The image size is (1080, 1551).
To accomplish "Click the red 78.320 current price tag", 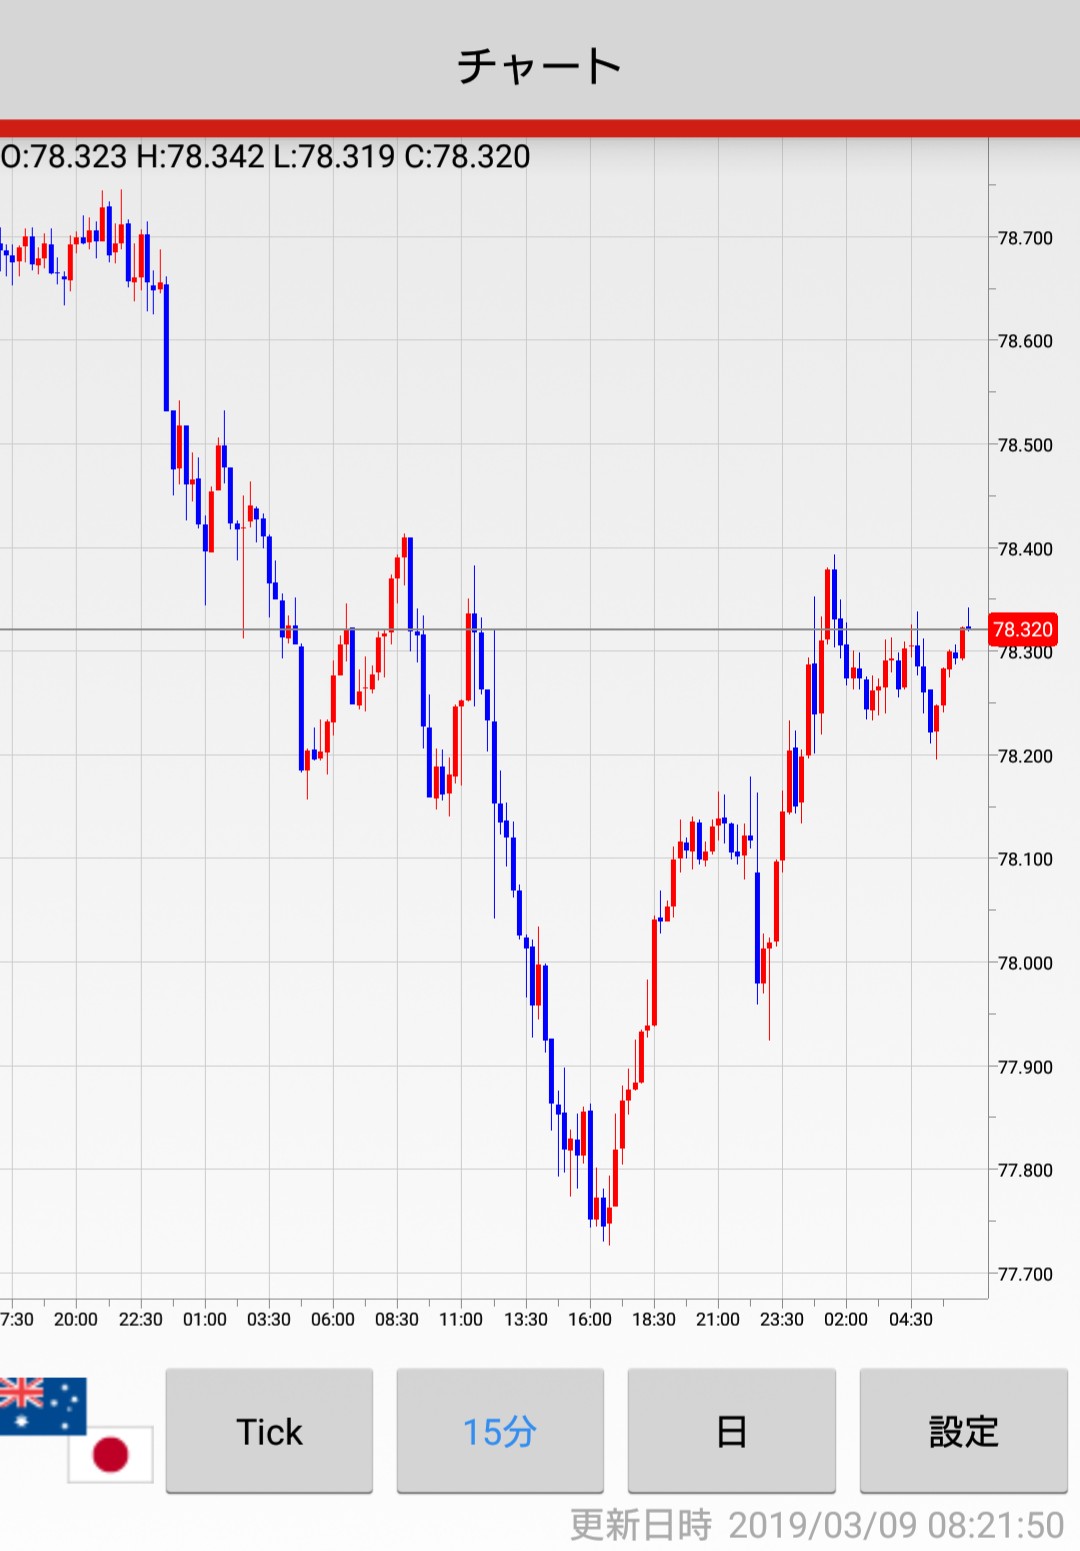I will [1022, 629].
